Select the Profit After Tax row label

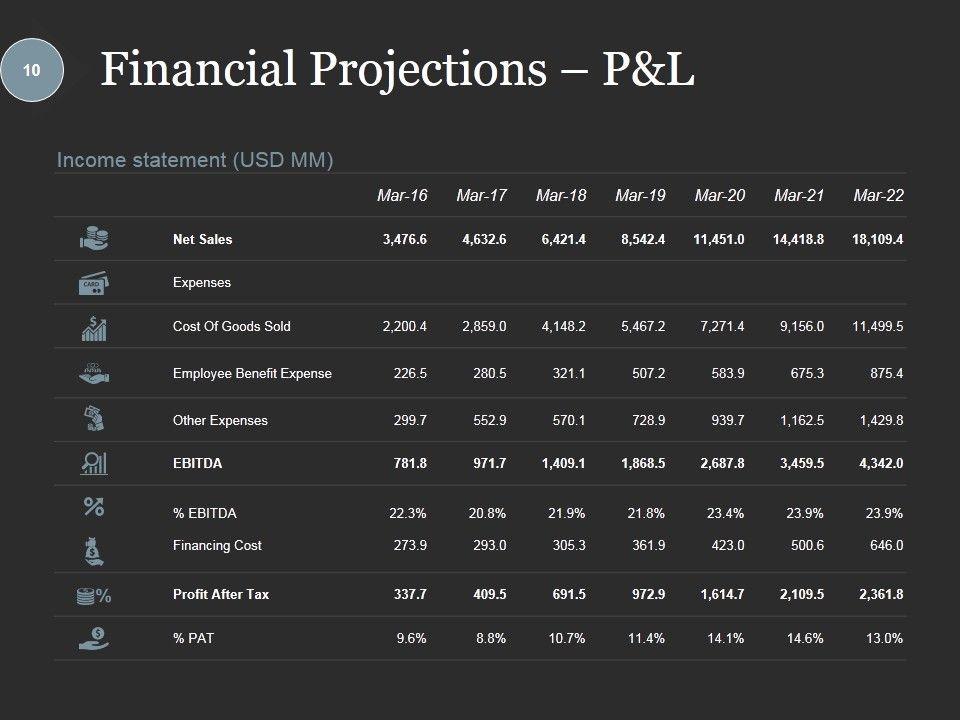point(220,595)
